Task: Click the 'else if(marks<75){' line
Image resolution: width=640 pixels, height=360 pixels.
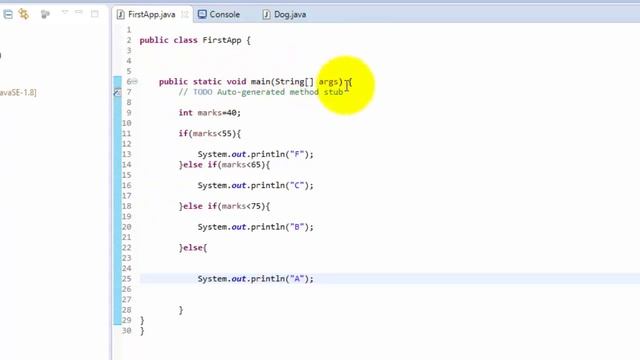Action: pyautogui.click(x=224, y=206)
